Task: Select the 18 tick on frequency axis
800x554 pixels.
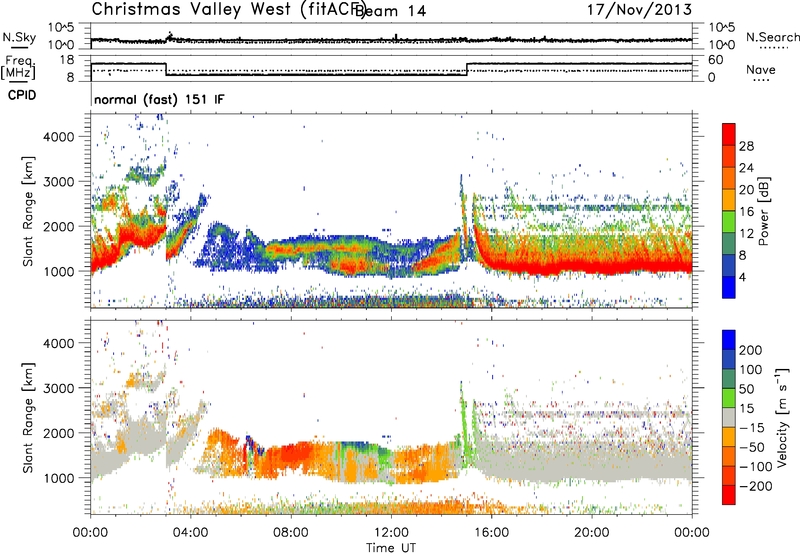Action: coord(67,60)
